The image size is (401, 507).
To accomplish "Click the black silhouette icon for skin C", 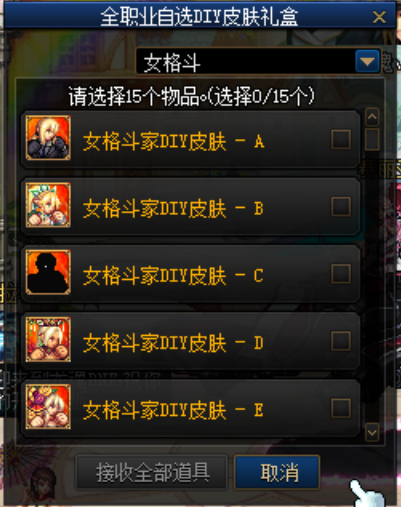I will 48,272.
